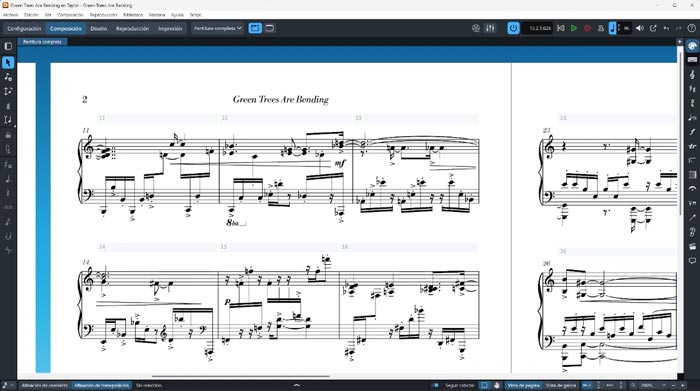Toggle the blue show tabs button
Image resolution: width=700 pixels, height=391 pixels.
coord(255,28)
